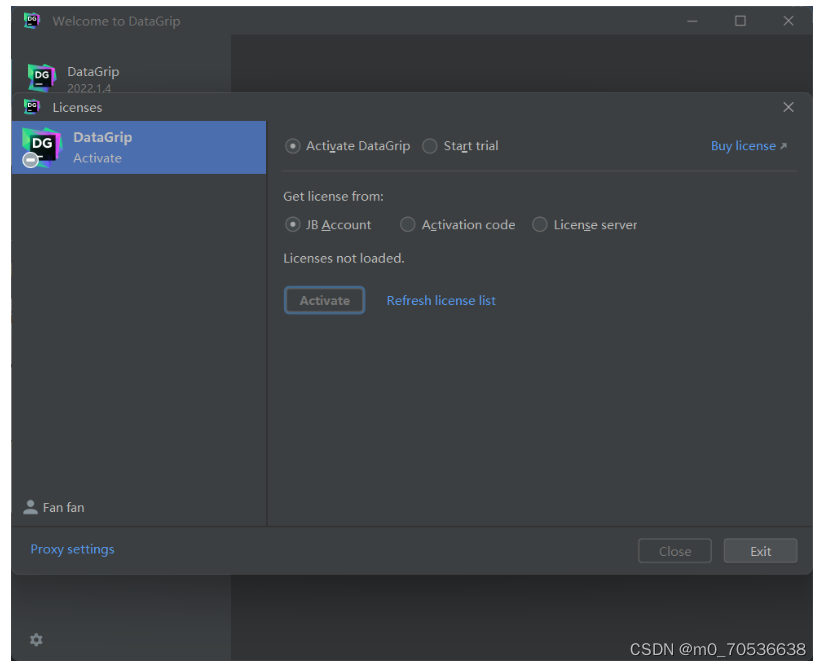822x668 pixels.
Task: Click the Fan fan user account icon
Action: 30,507
